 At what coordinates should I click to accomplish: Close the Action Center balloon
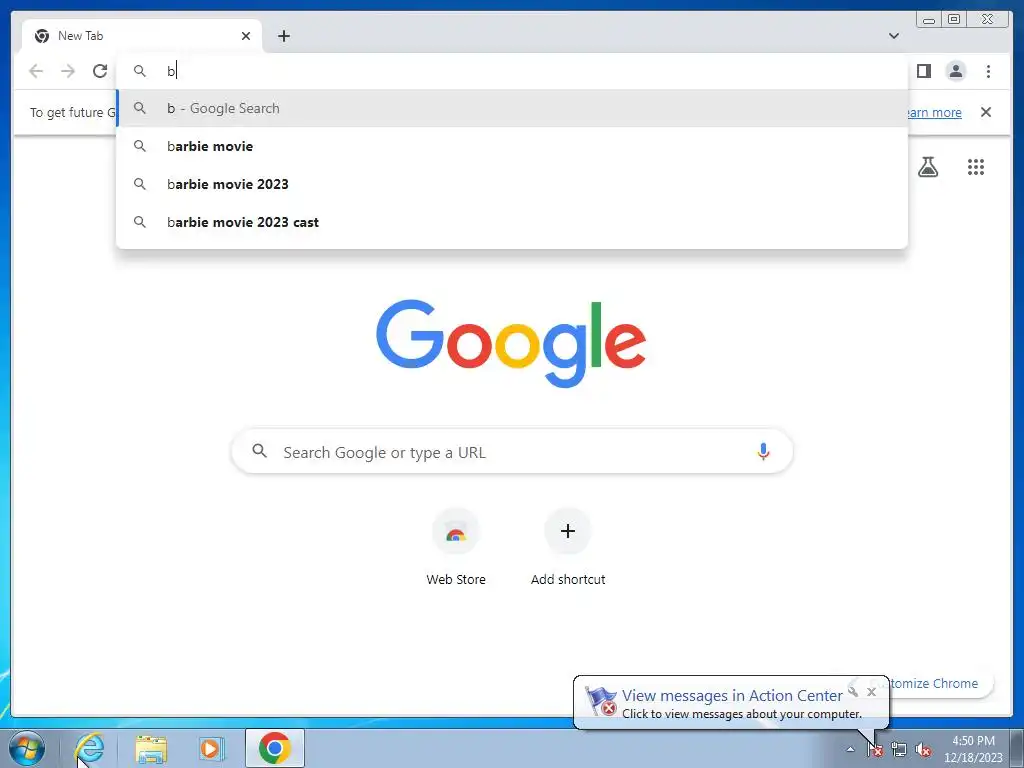pyautogui.click(x=871, y=692)
